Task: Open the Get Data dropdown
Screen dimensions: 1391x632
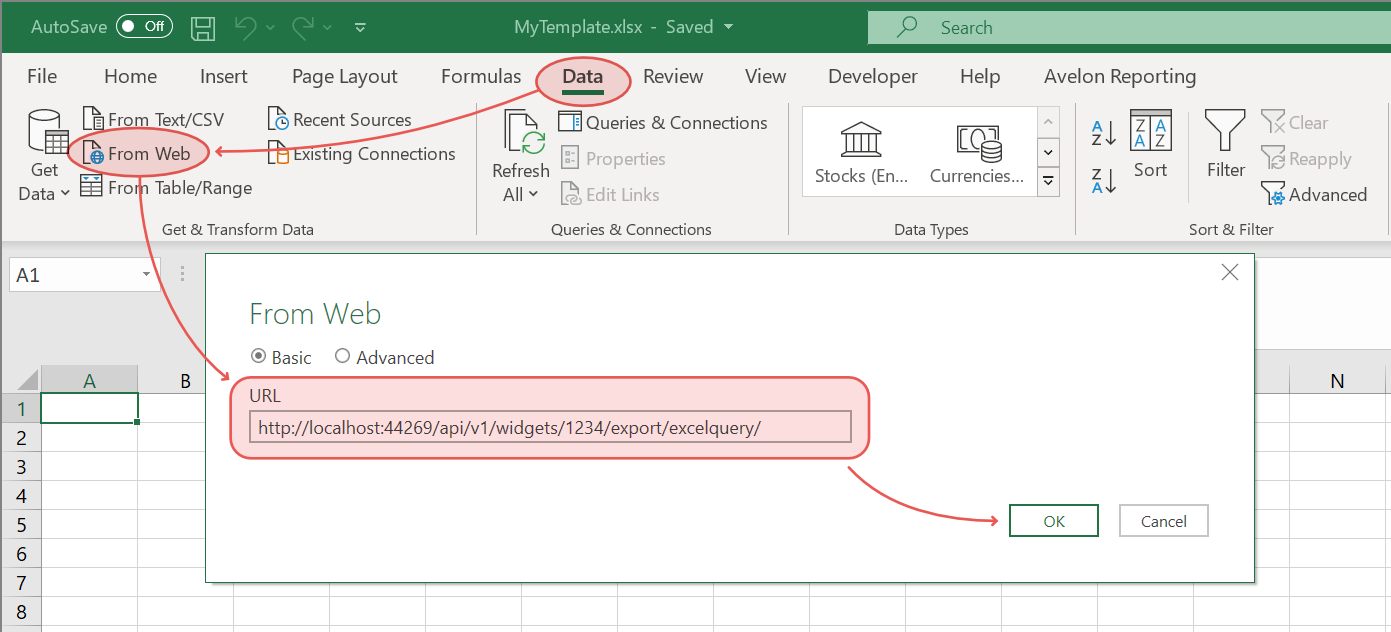Action: pos(44,157)
